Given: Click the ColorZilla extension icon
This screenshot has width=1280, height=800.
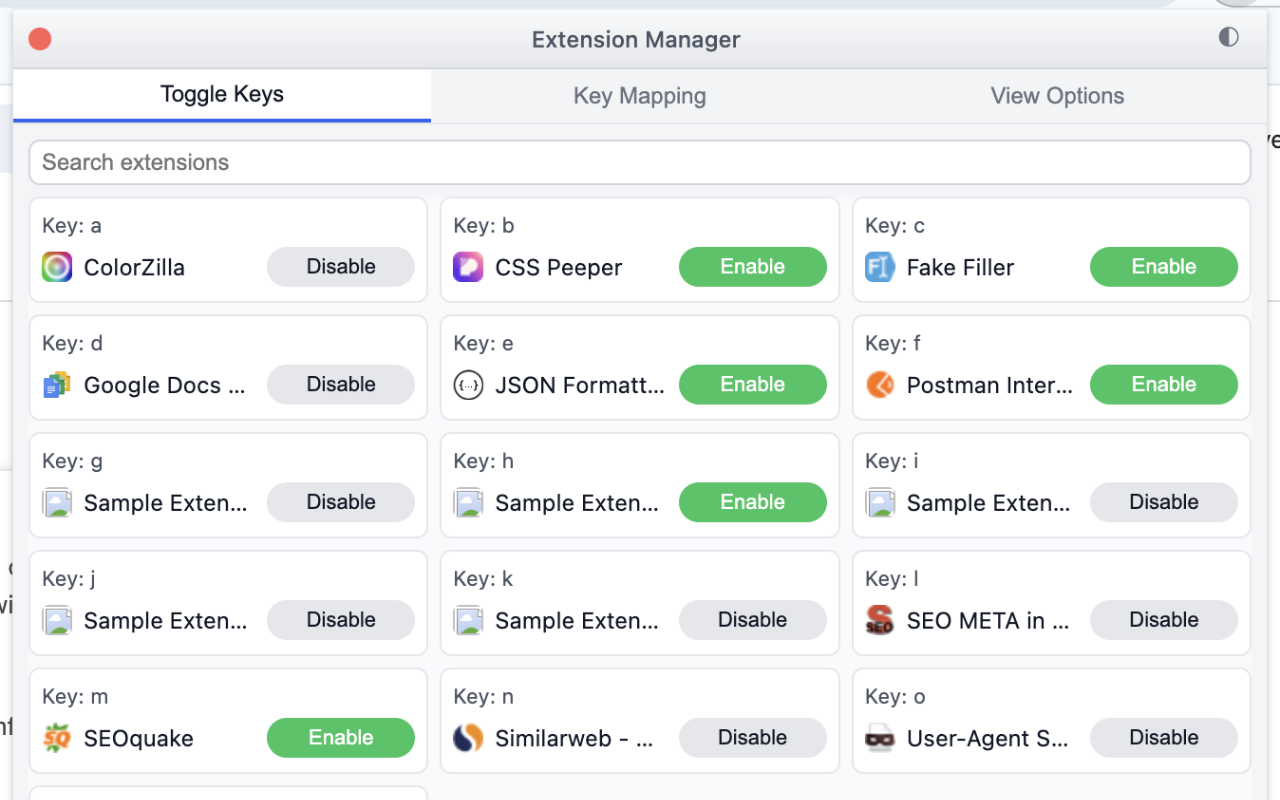Looking at the screenshot, I should (x=57, y=267).
